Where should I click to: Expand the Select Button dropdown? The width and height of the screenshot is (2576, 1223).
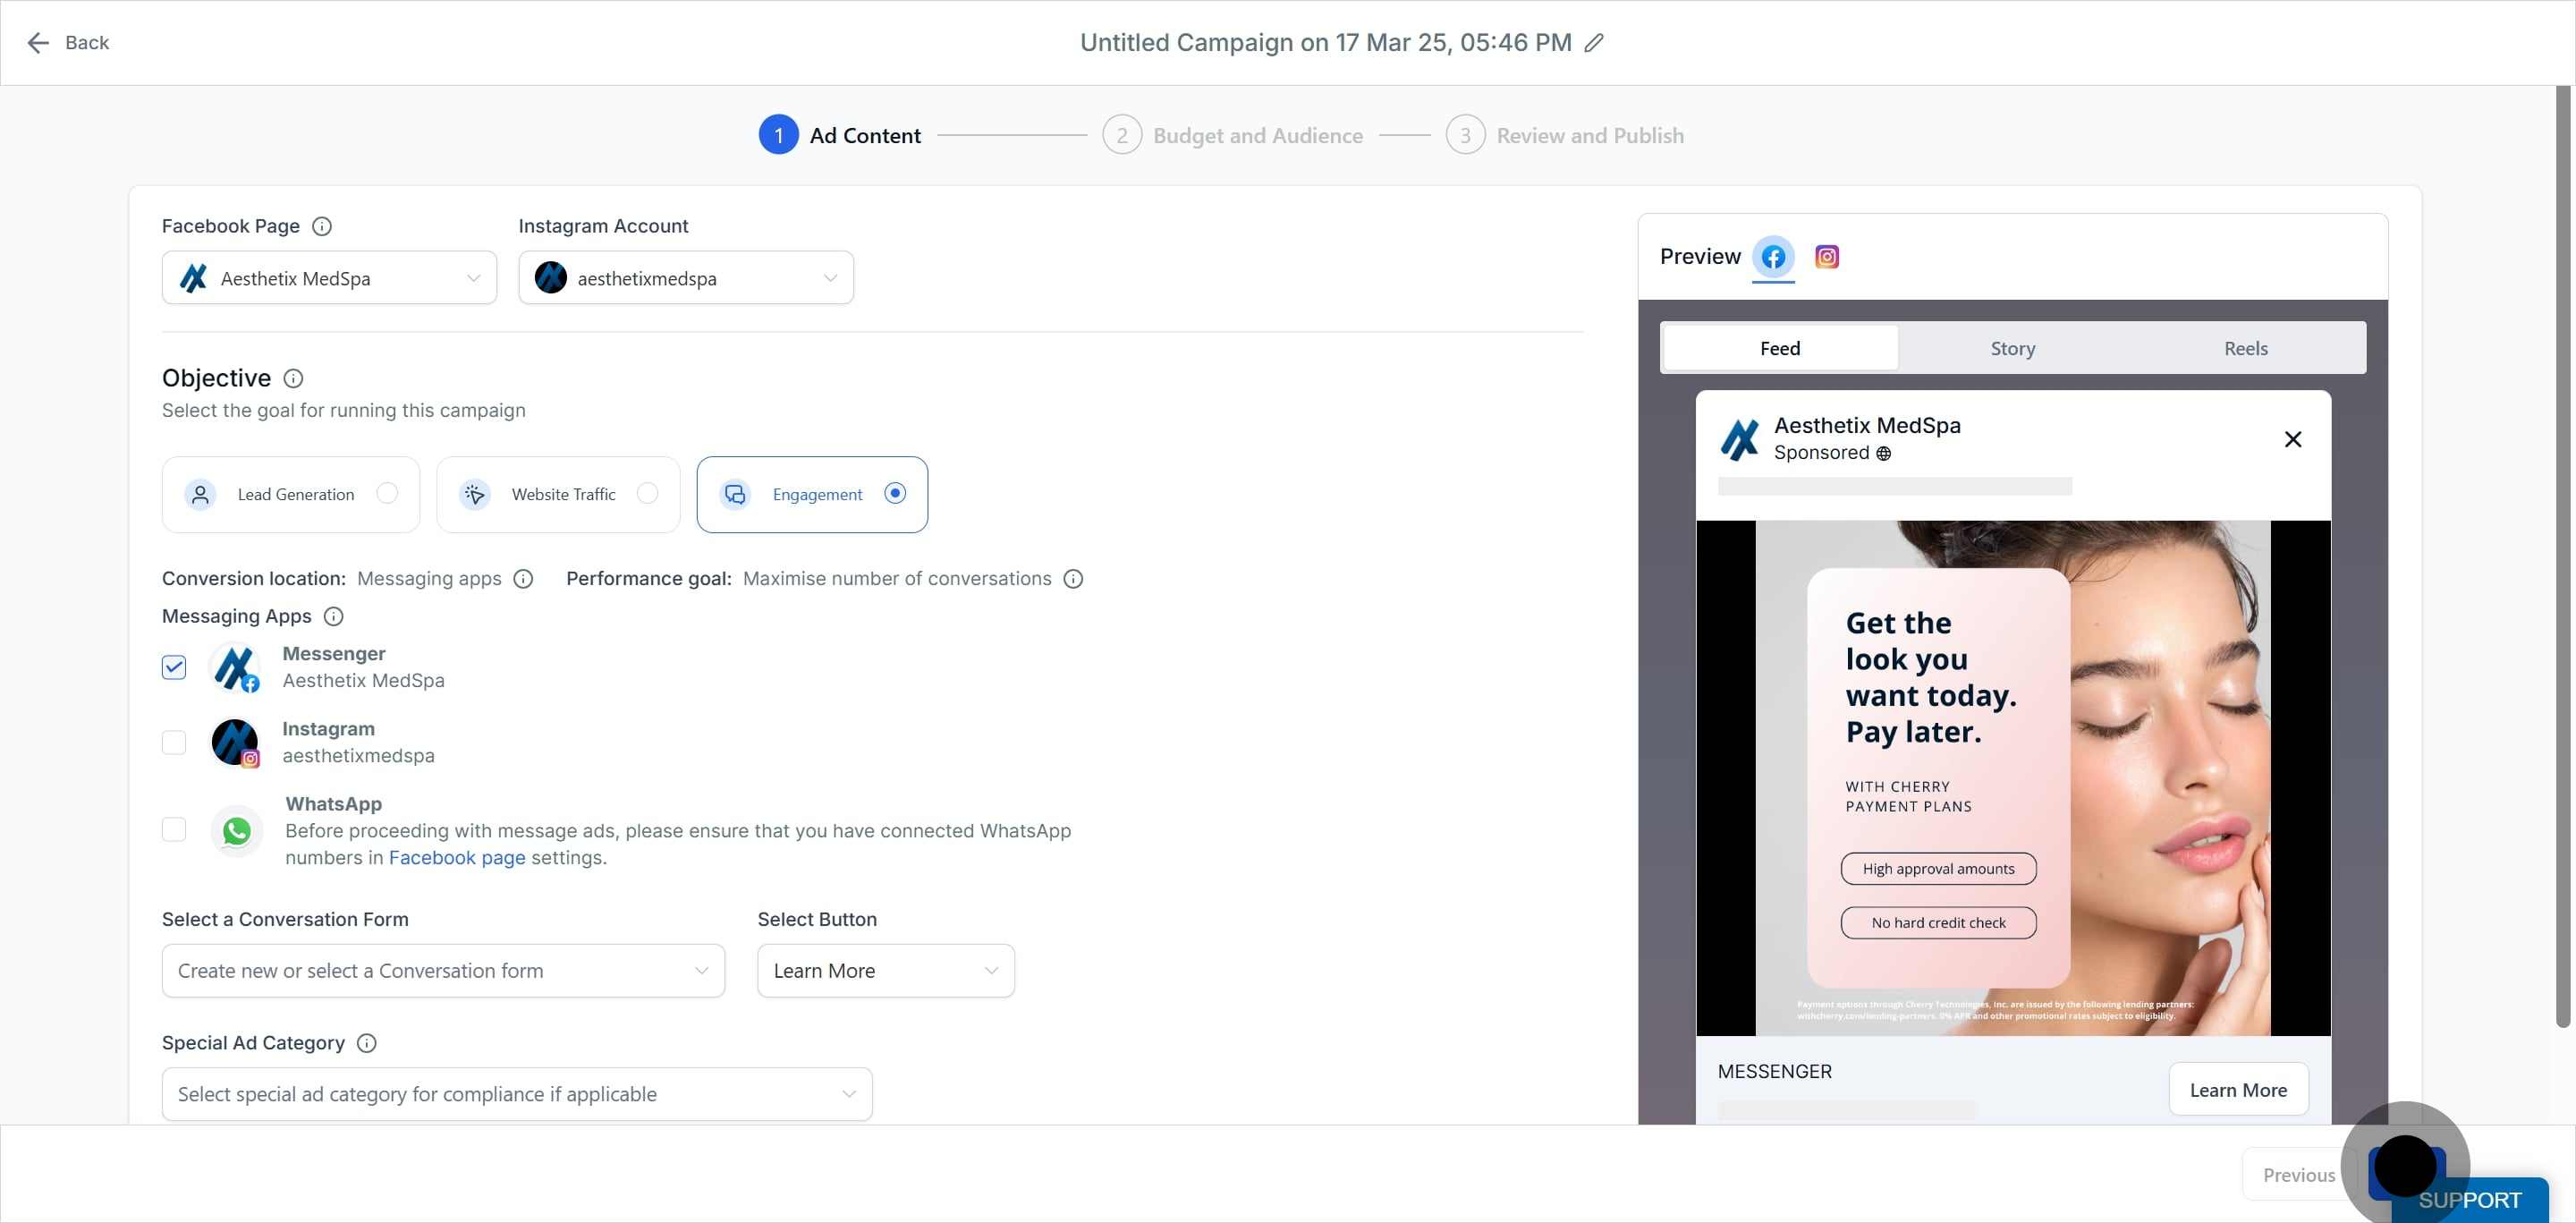pyautogui.click(x=885, y=971)
